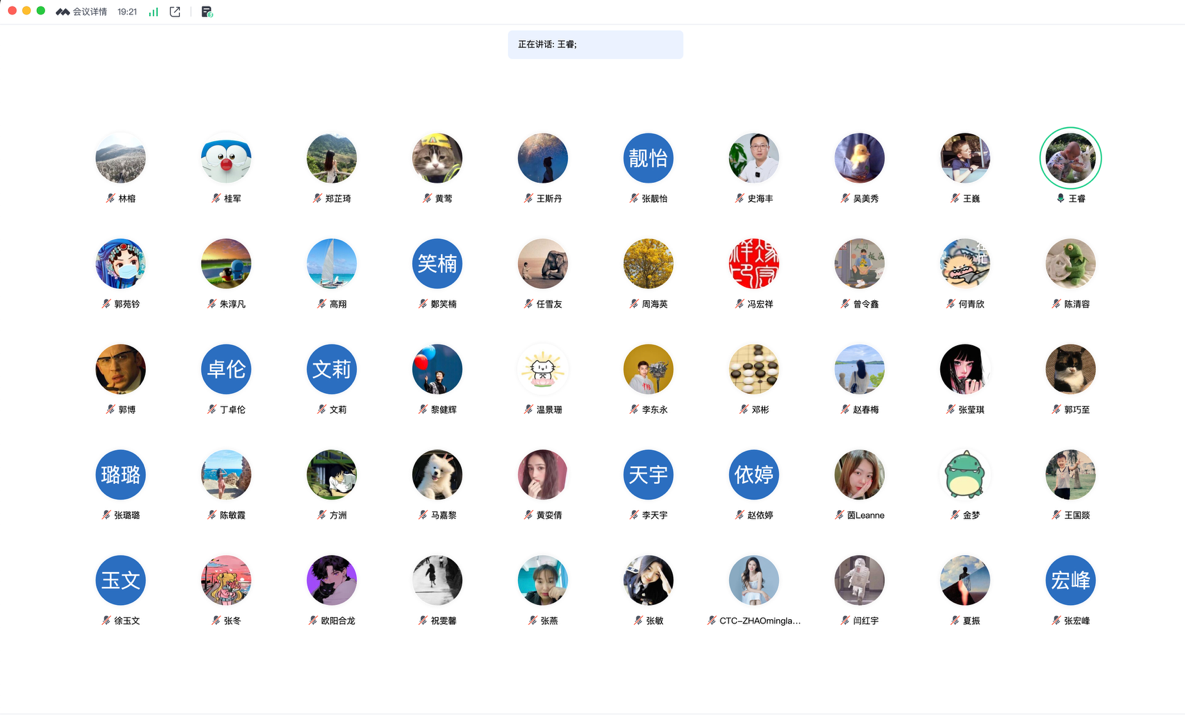Click muted mic icon next to 徐玉文
This screenshot has width=1185, height=717.
pos(106,621)
